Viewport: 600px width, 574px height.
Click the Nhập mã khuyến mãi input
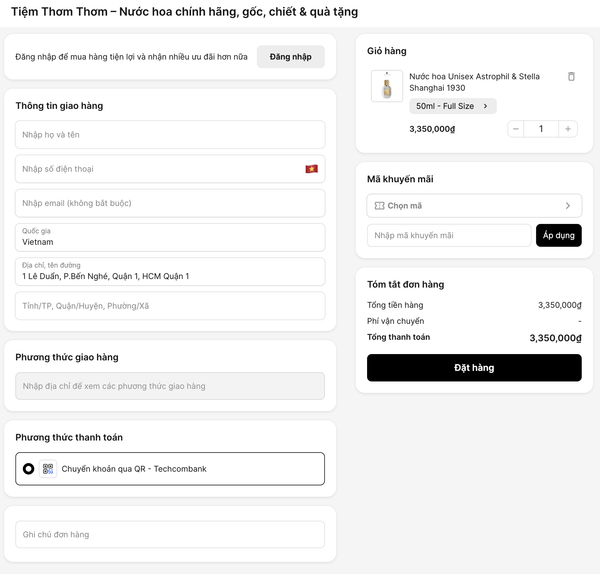[449, 235]
